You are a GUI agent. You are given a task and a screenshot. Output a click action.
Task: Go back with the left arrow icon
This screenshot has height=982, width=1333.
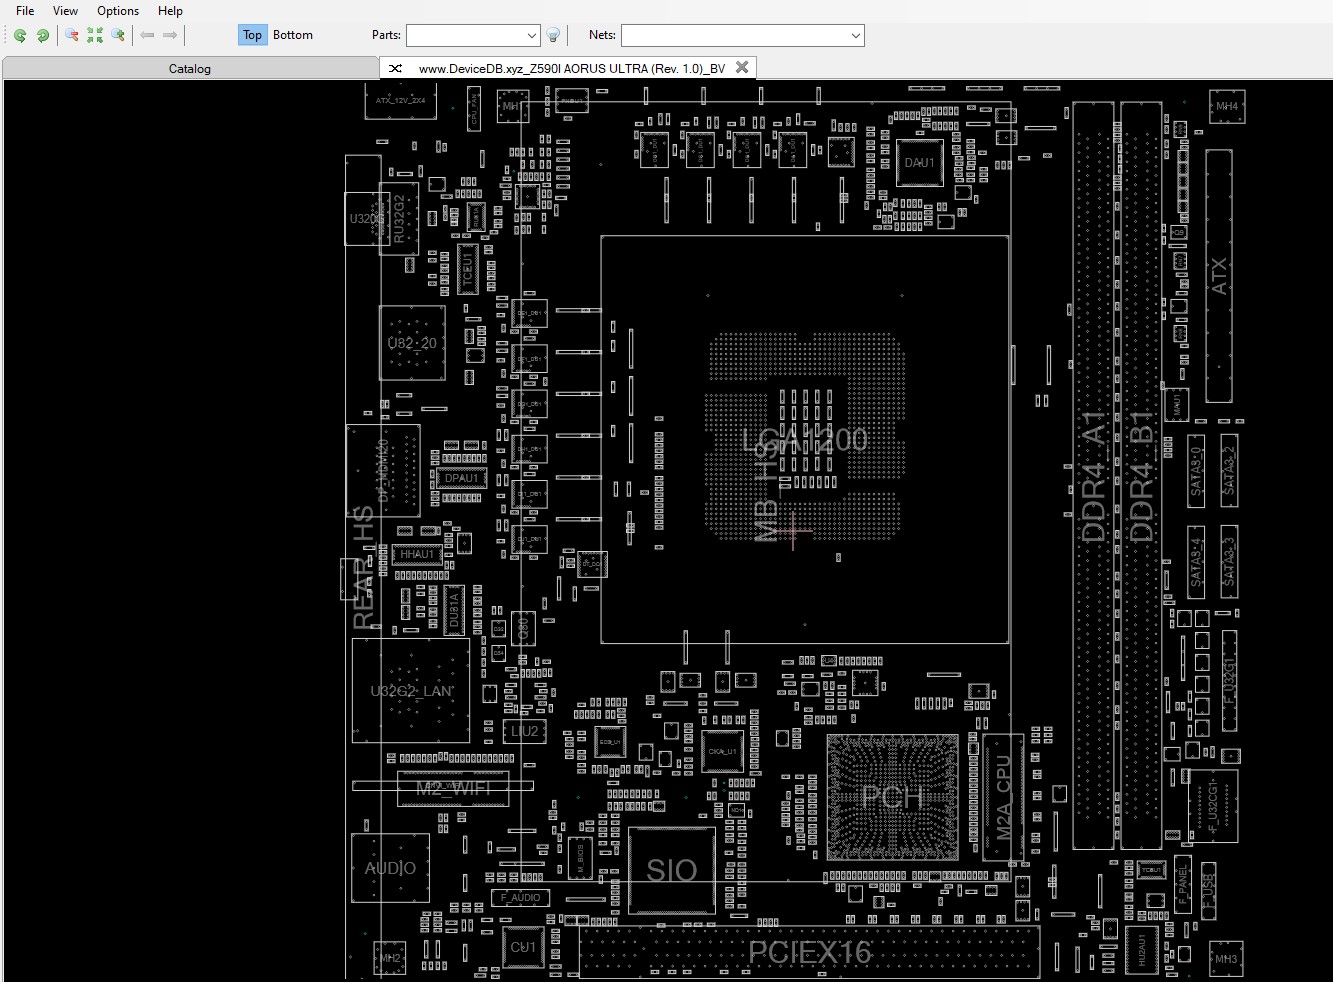tap(147, 35)
